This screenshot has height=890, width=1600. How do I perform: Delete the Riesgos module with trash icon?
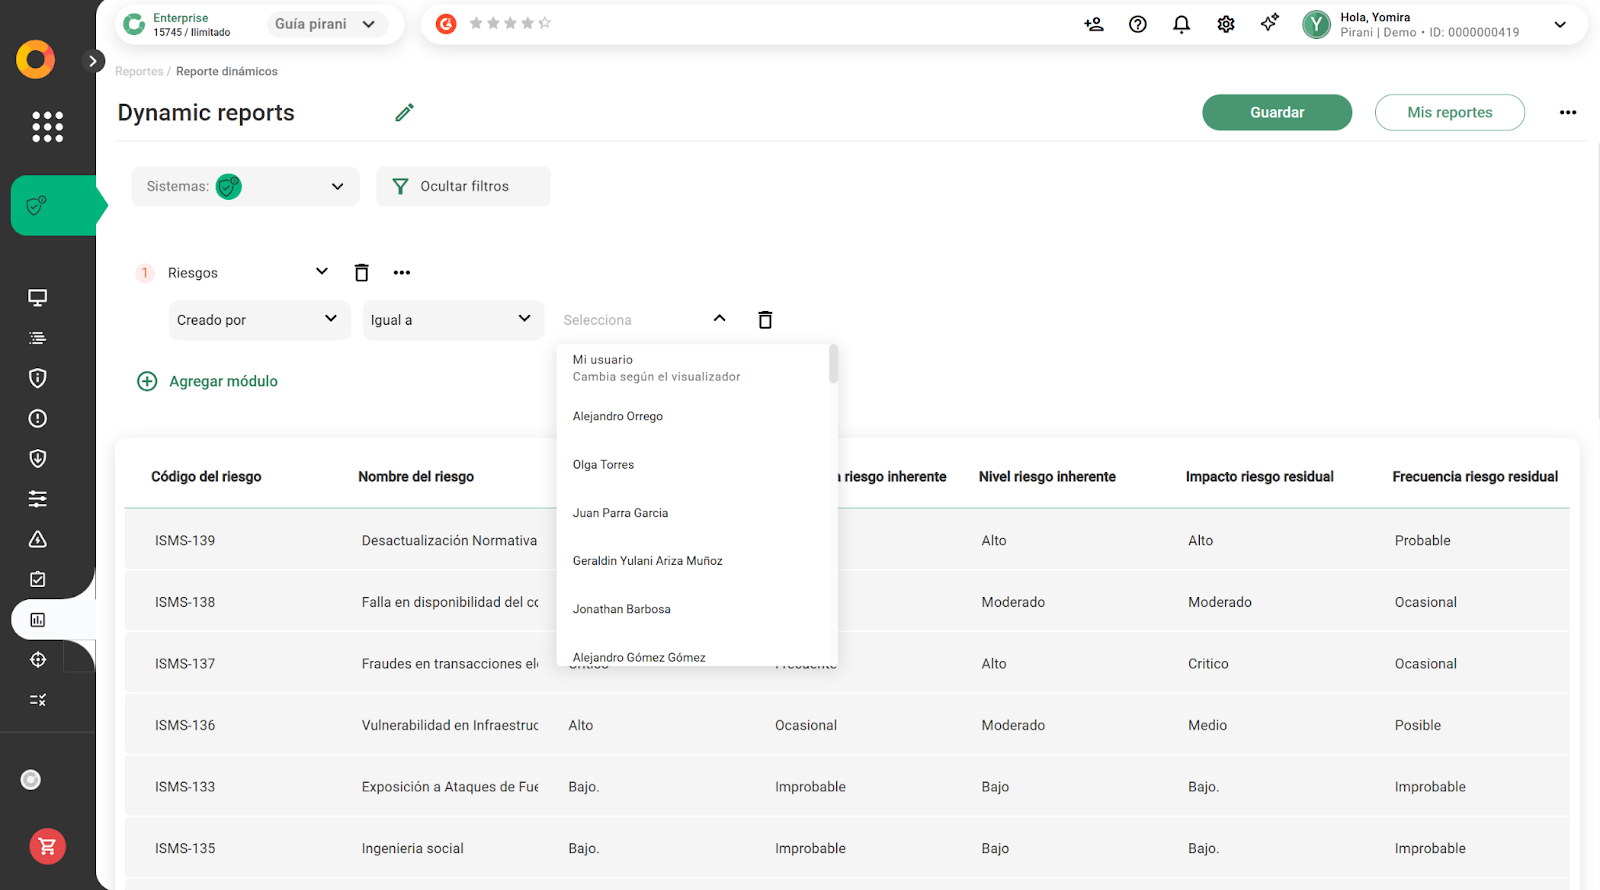(x=362, y=273)
